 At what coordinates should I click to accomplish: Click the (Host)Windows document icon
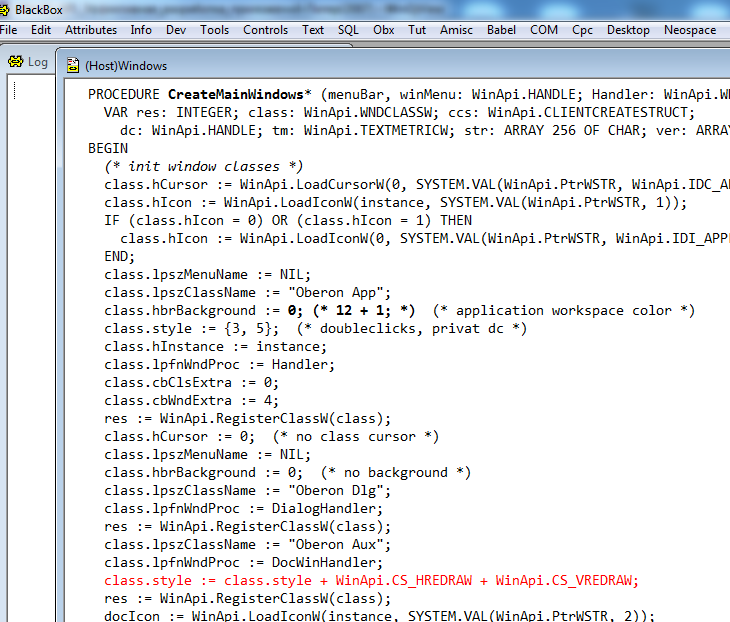73,66
